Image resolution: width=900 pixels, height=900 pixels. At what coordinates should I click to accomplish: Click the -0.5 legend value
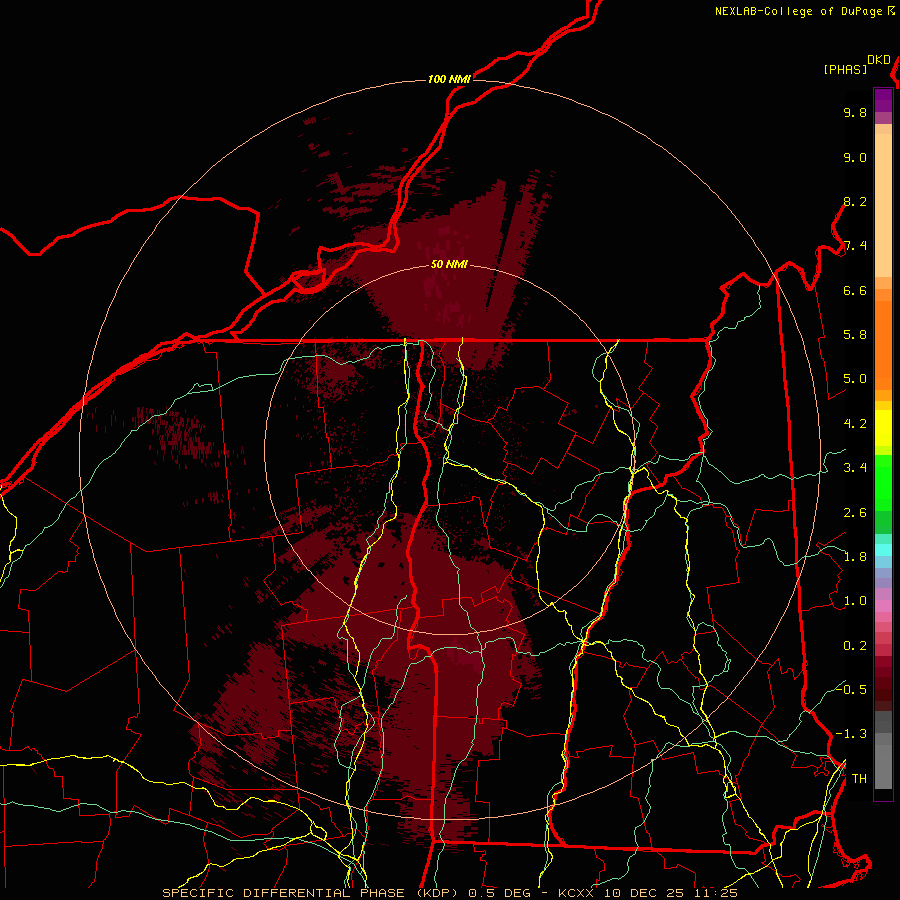point(851,689)
